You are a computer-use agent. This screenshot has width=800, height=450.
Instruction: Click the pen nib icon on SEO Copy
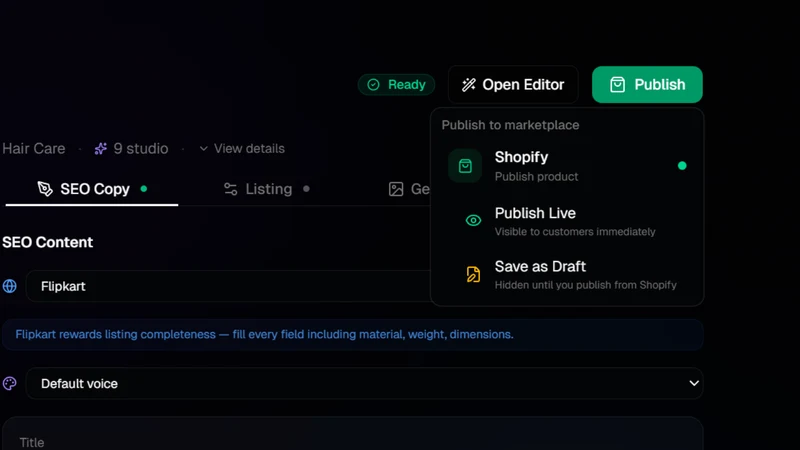coord(45,189)
